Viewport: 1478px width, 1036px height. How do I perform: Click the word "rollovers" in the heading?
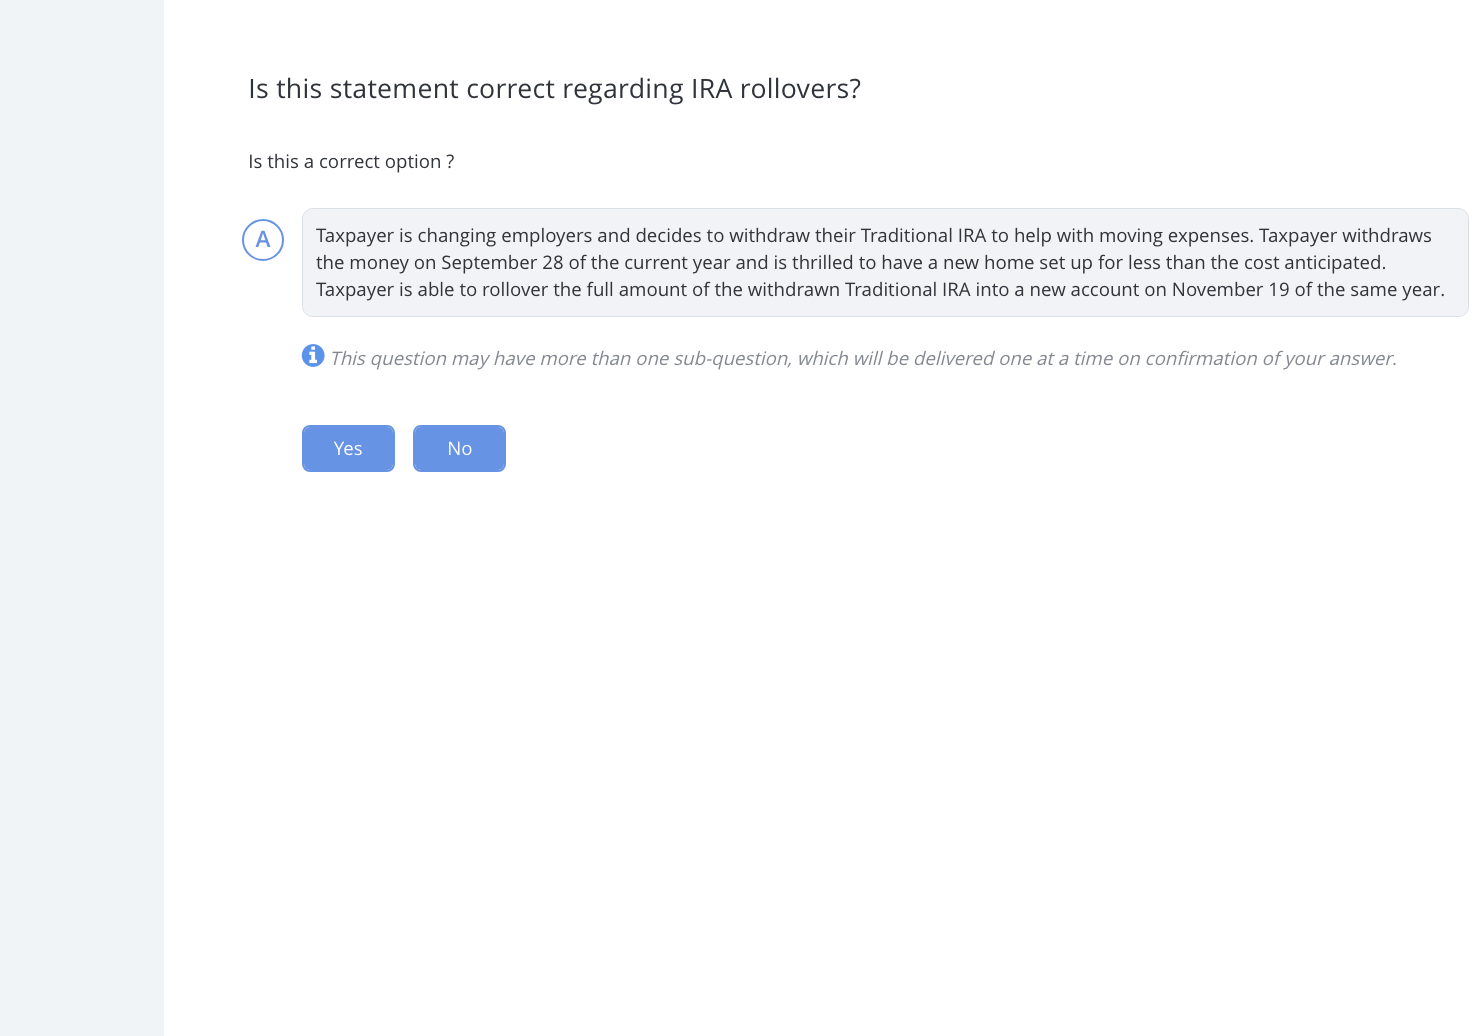pyautogui.click(x=800, y=89)
